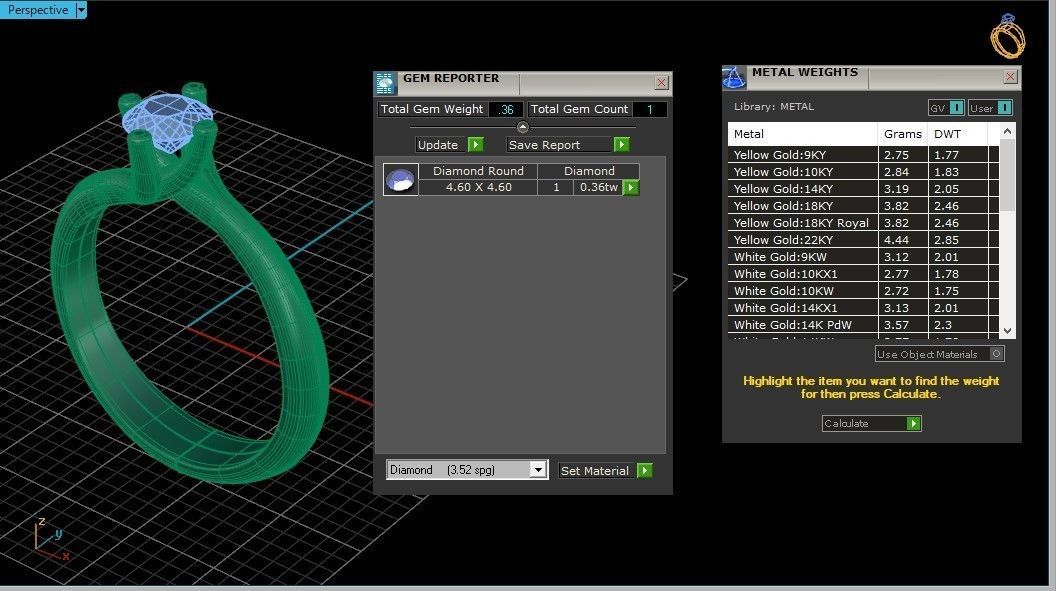Select the diamond gem thumbnail
This screenshot has height=591, width=1056.
click(x=400, y=180)
